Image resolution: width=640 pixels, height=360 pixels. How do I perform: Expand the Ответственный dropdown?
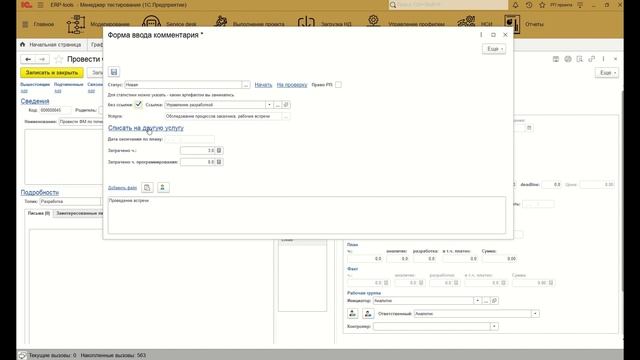point(535,314)
